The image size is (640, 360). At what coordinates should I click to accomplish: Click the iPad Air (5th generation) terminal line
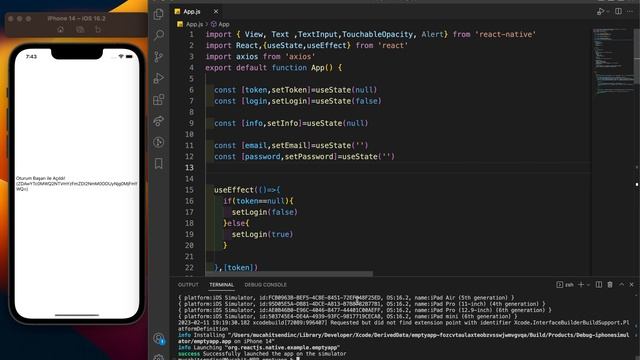click(346, 298)
